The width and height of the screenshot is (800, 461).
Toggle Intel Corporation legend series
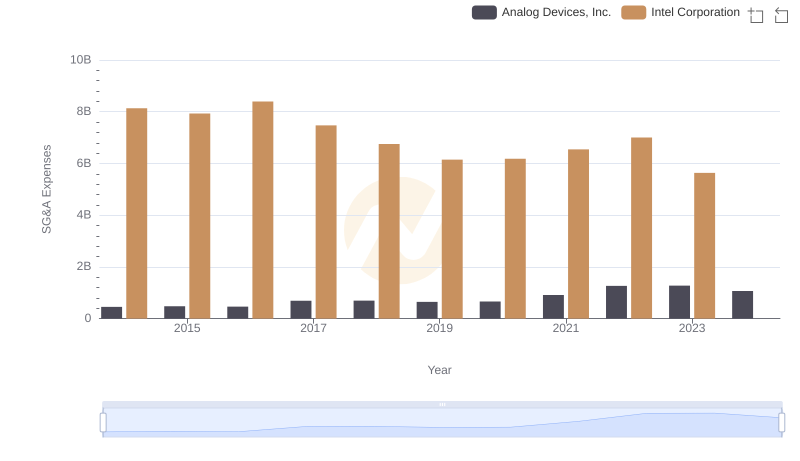click(680, 12)
